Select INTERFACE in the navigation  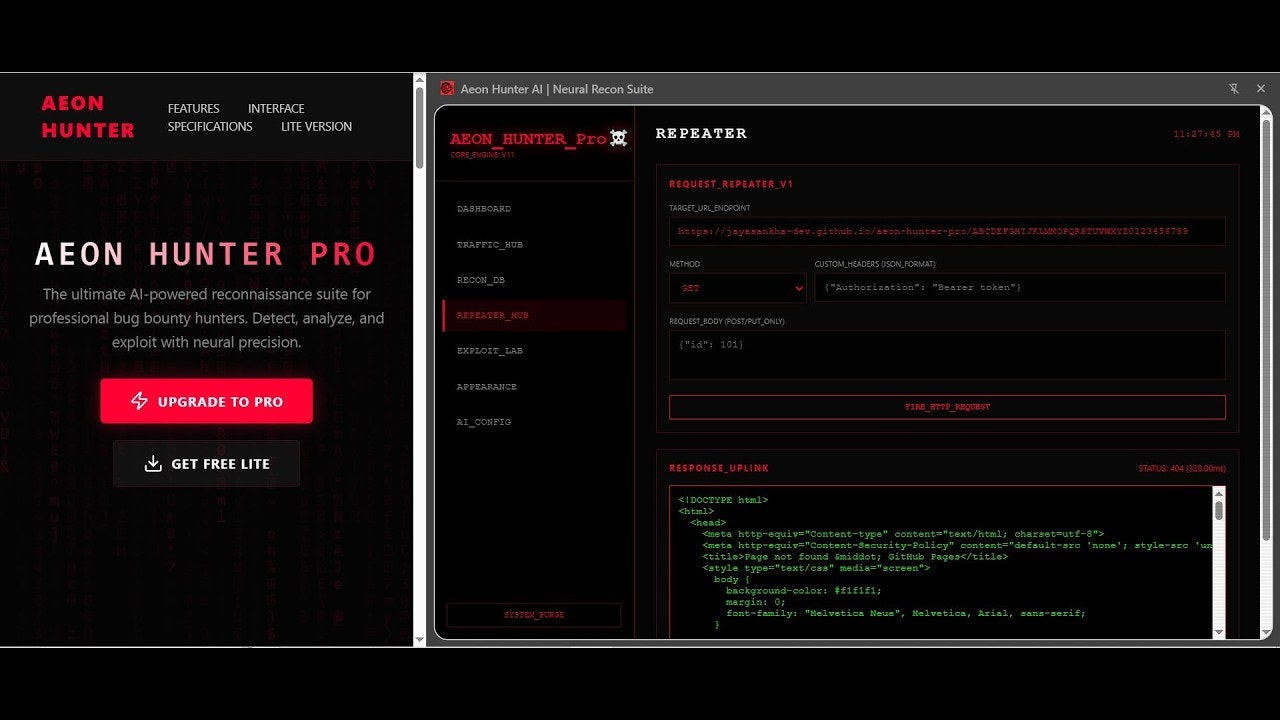(x=275, y=108)
